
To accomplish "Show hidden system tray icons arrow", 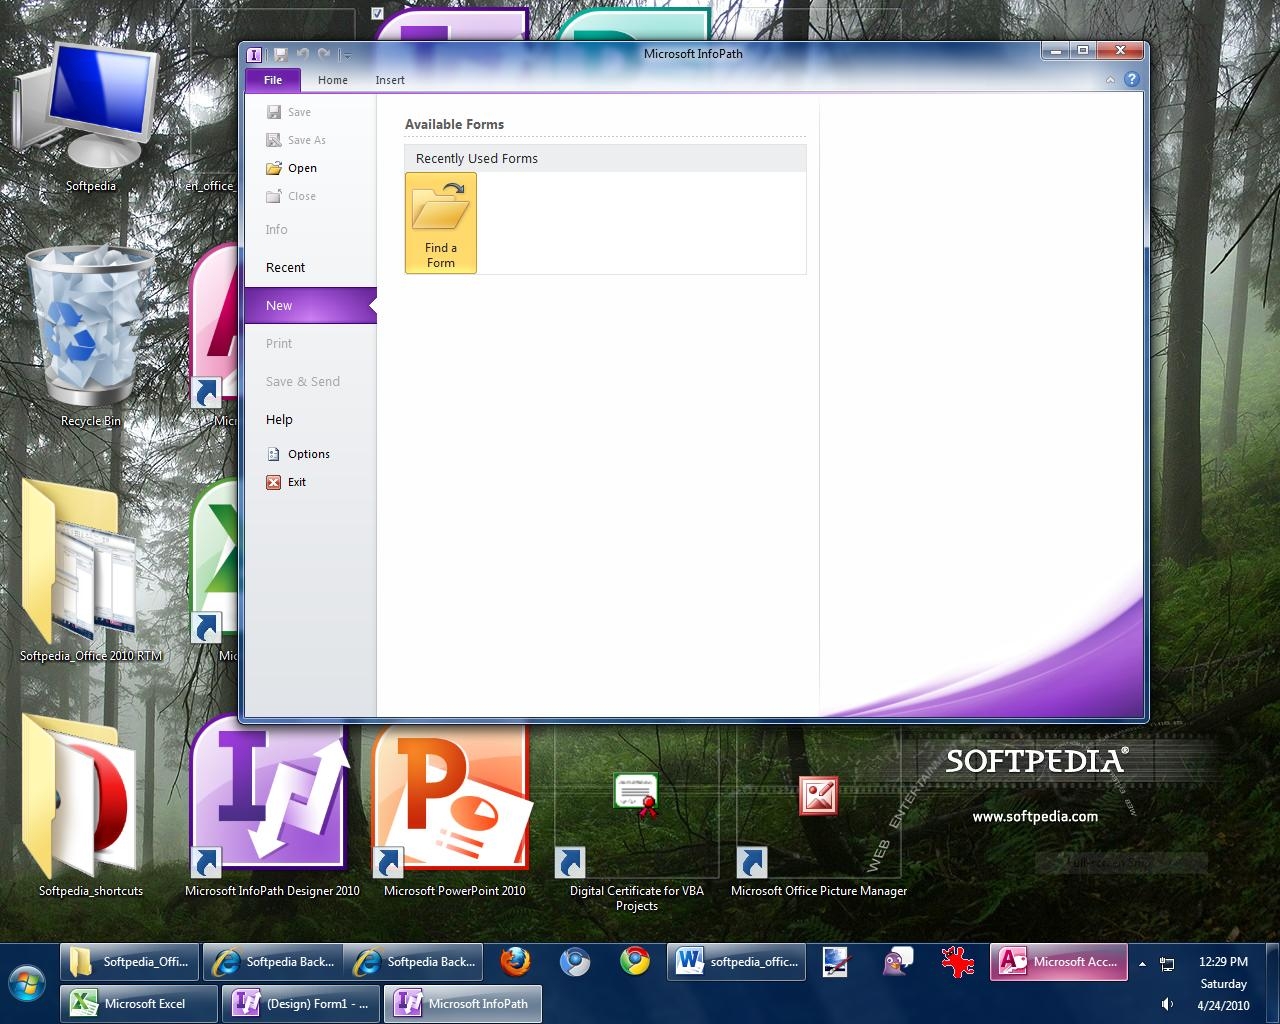I will (x=1142, y=964).
